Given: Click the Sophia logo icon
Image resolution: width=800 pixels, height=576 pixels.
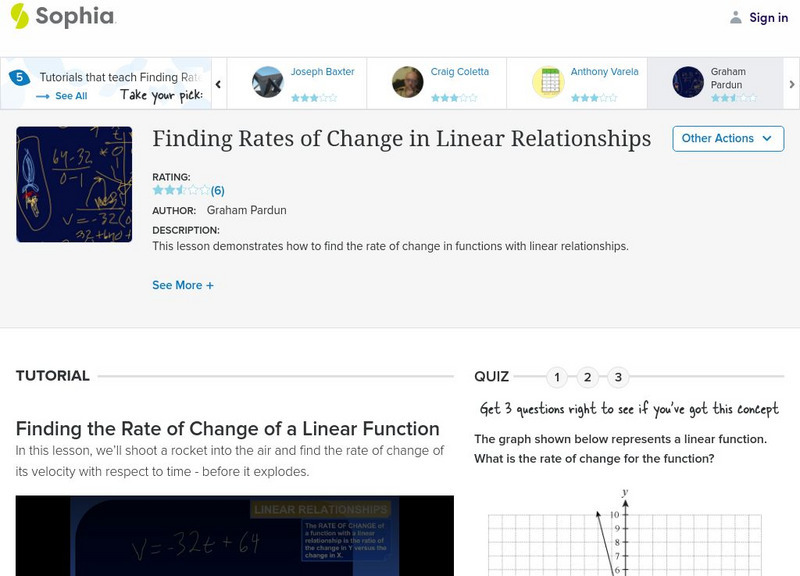Looking at the screenshot, I should [x=19, y=16].
